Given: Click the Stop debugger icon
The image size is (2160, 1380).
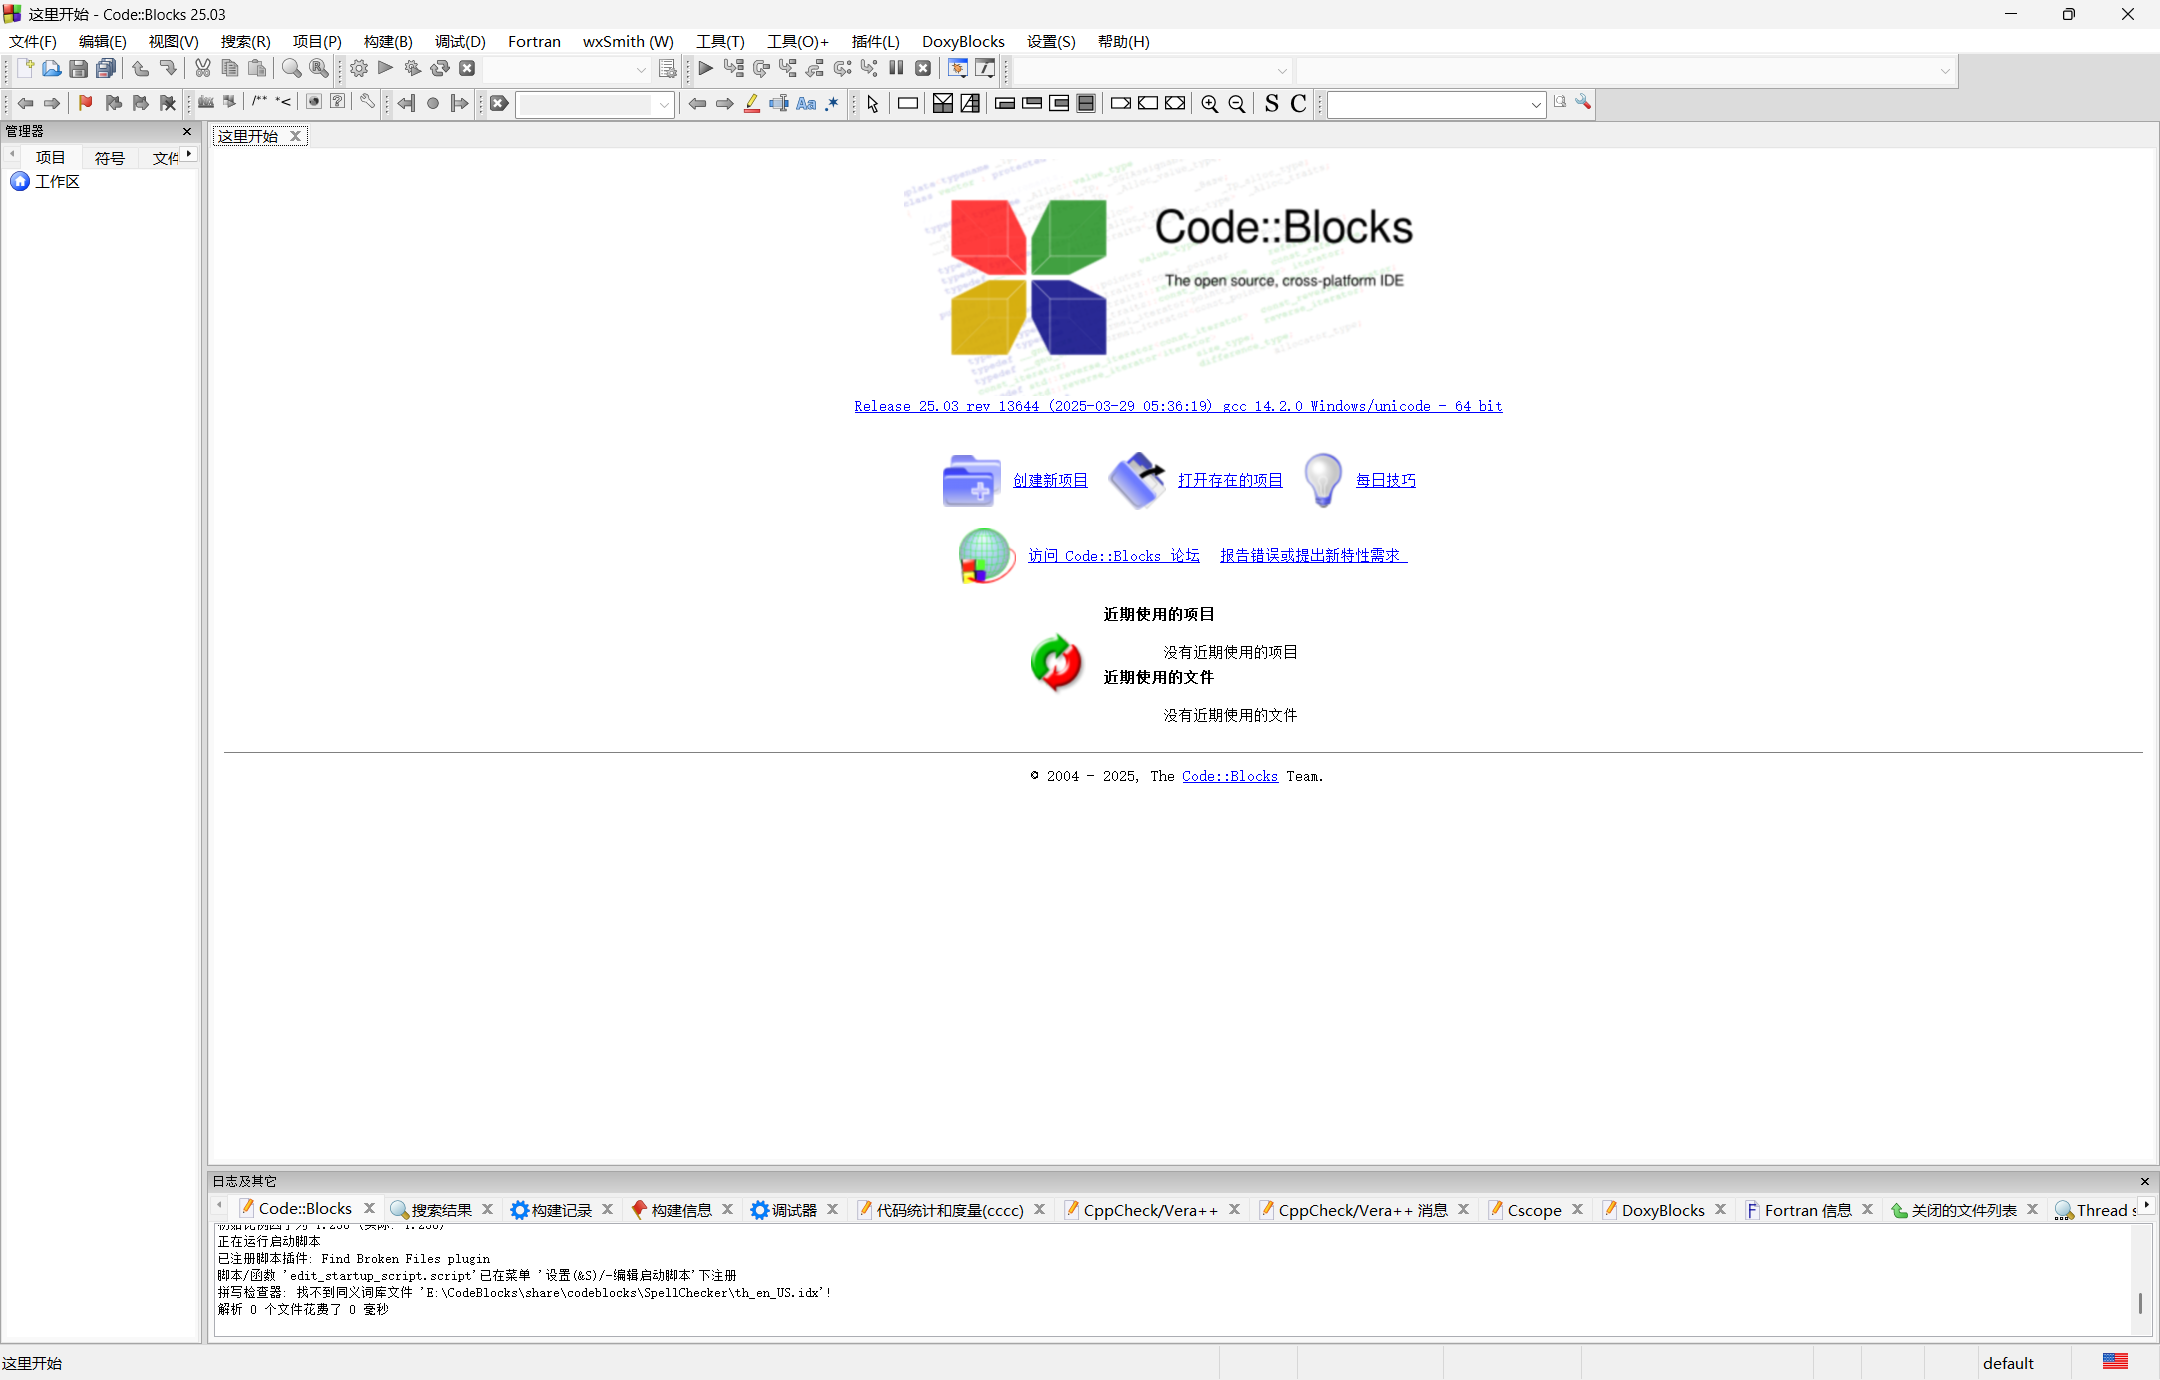Looking at the screenshot, I should pos(923,68).
